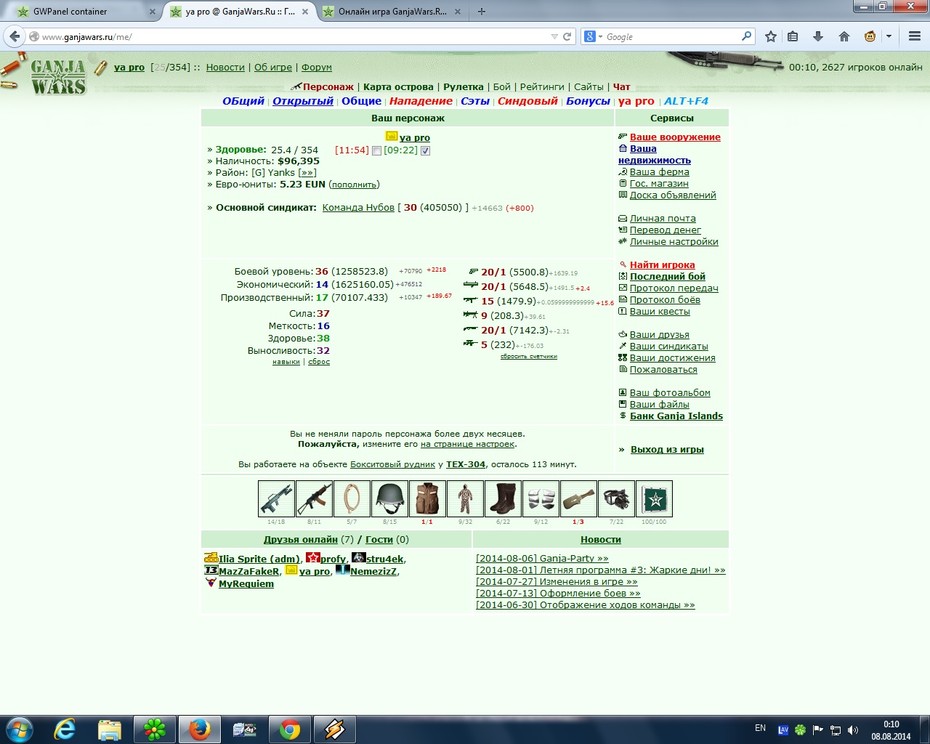Viewport: 930px width, 744px height.
Task: Open the Windows Start button
Action: tap(18, 729)
